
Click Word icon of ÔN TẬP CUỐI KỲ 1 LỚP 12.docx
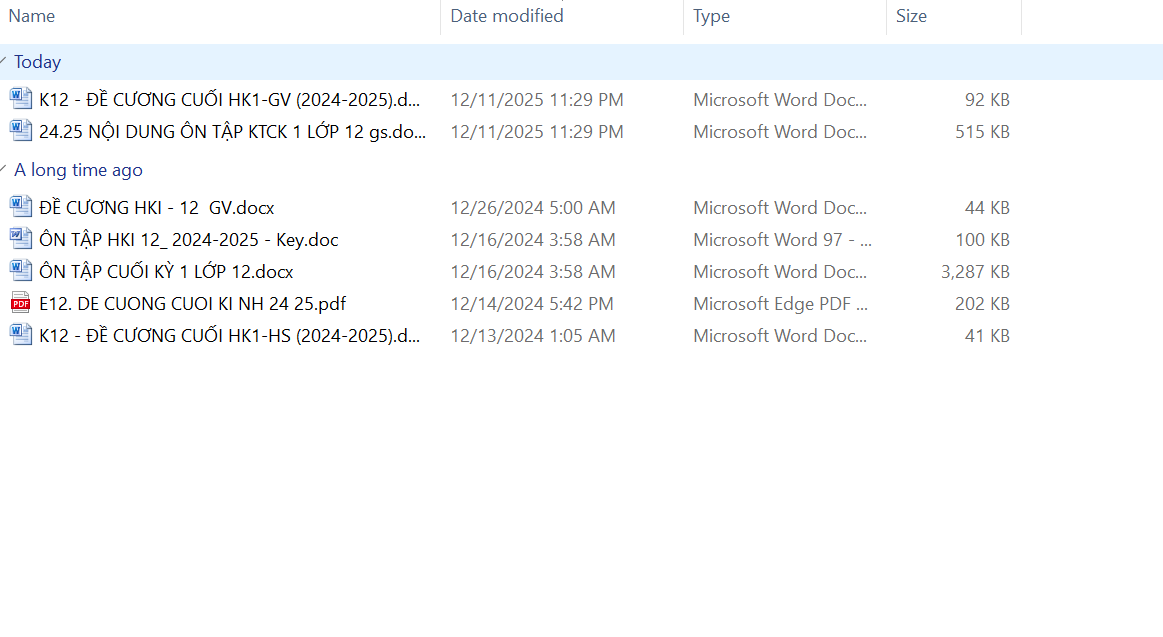(20, 271)
